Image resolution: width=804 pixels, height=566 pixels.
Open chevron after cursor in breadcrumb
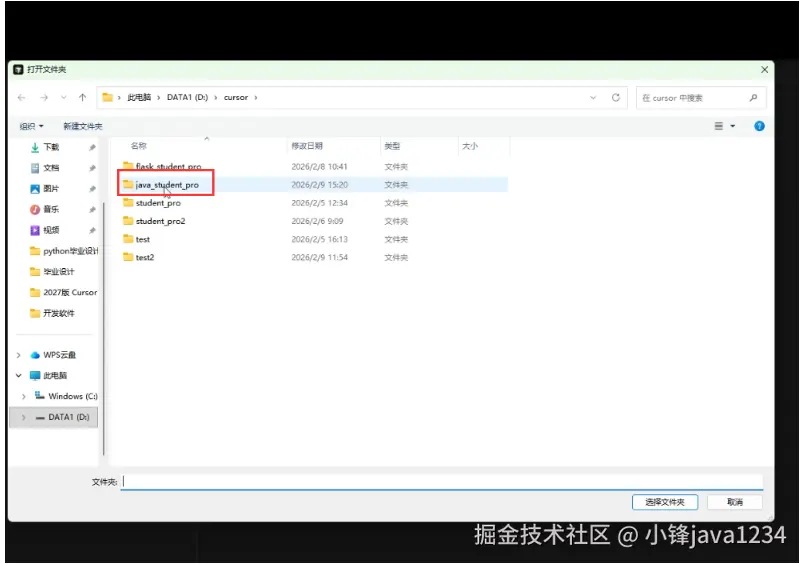pos(255,97)
